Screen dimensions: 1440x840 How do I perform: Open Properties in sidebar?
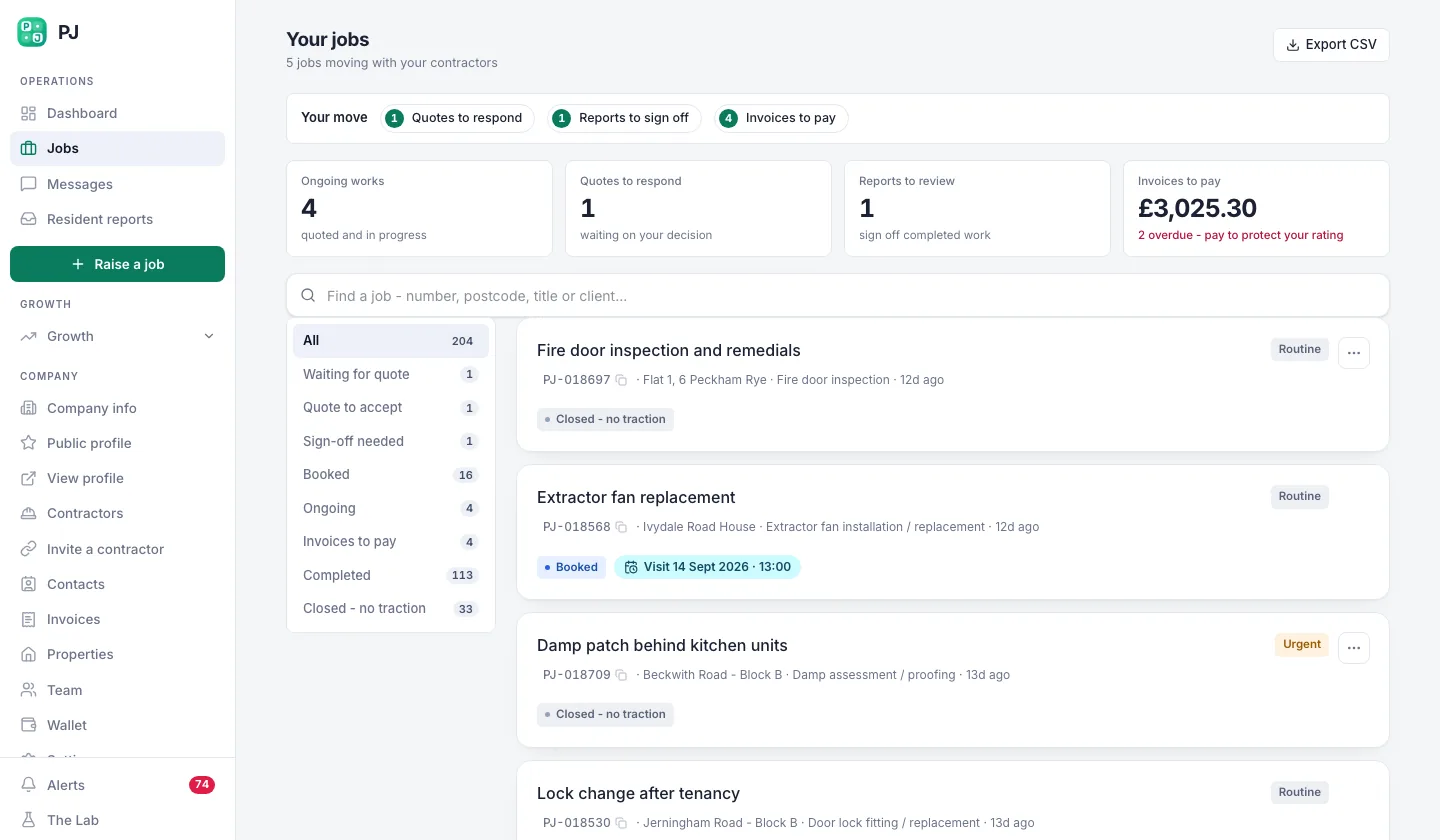(x=117, y=654)
